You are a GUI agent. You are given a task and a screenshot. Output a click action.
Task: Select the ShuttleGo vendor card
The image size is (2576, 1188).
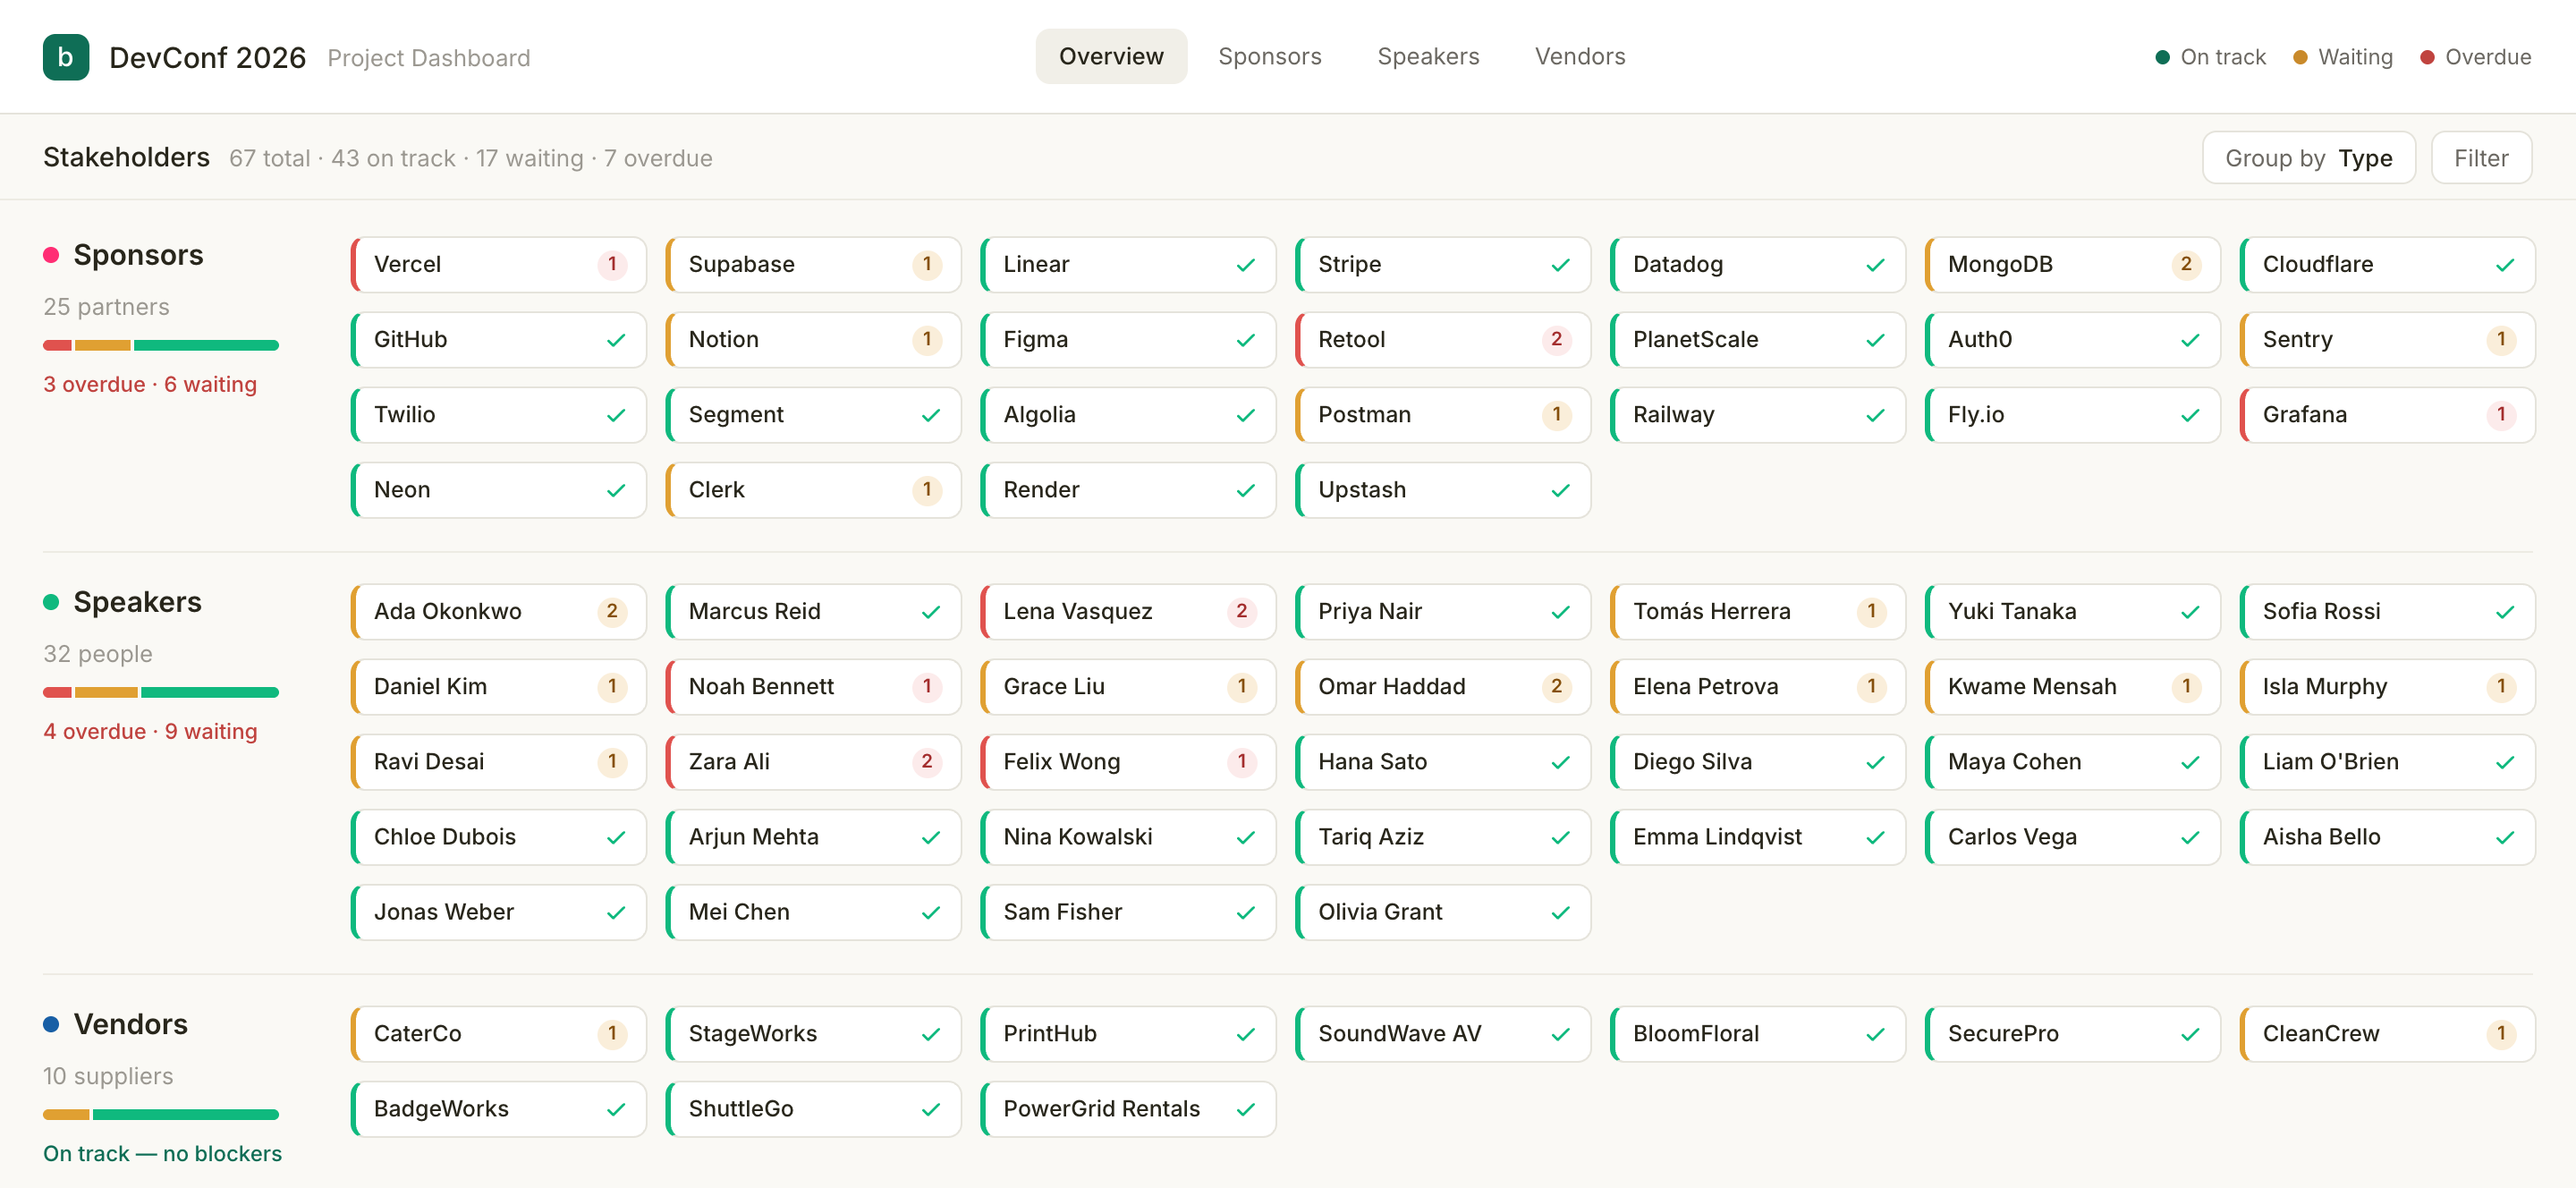pos(814,1109)
